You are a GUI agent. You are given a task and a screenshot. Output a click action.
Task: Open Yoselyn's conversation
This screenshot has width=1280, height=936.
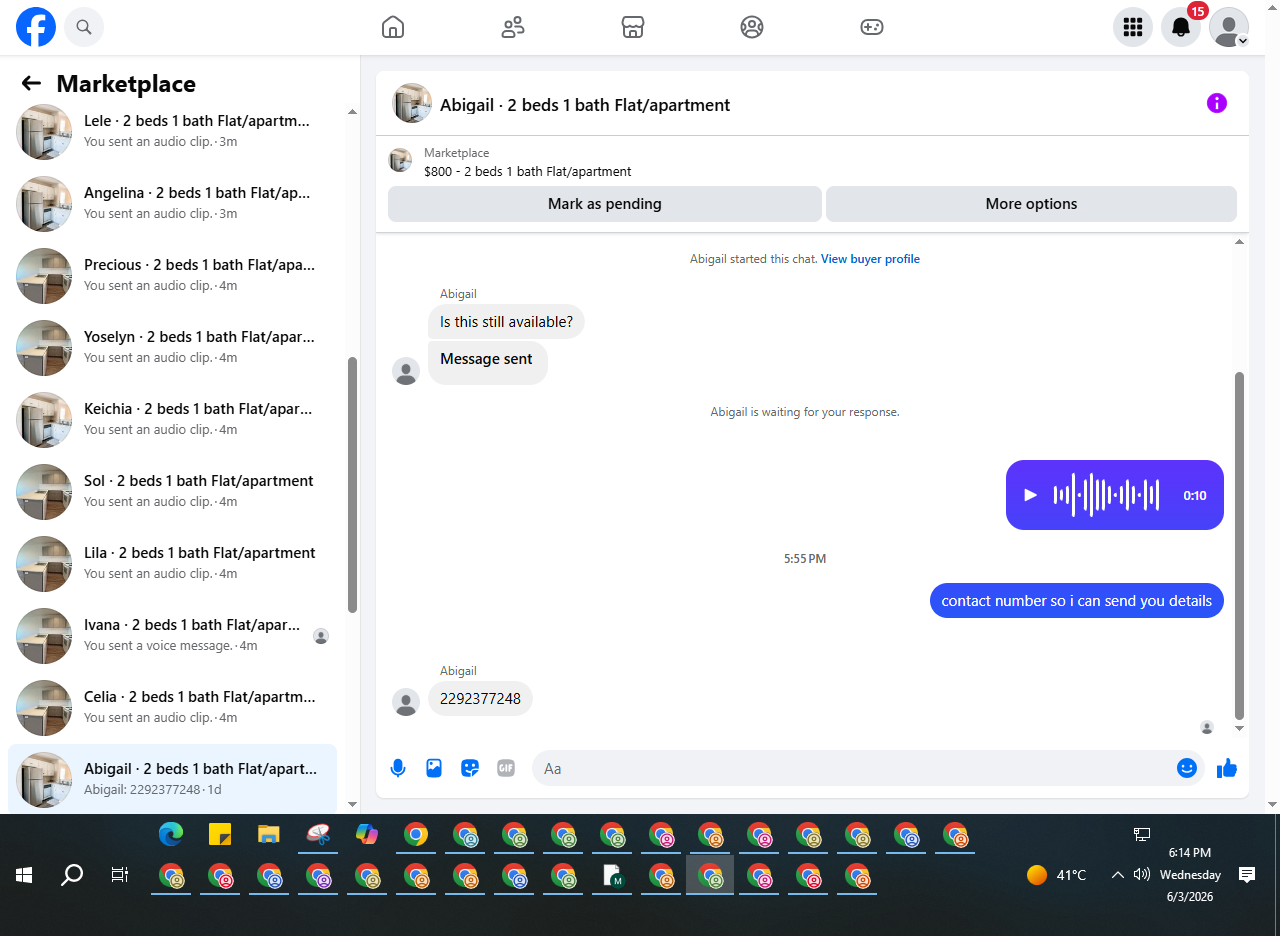(x=172, y=348)
